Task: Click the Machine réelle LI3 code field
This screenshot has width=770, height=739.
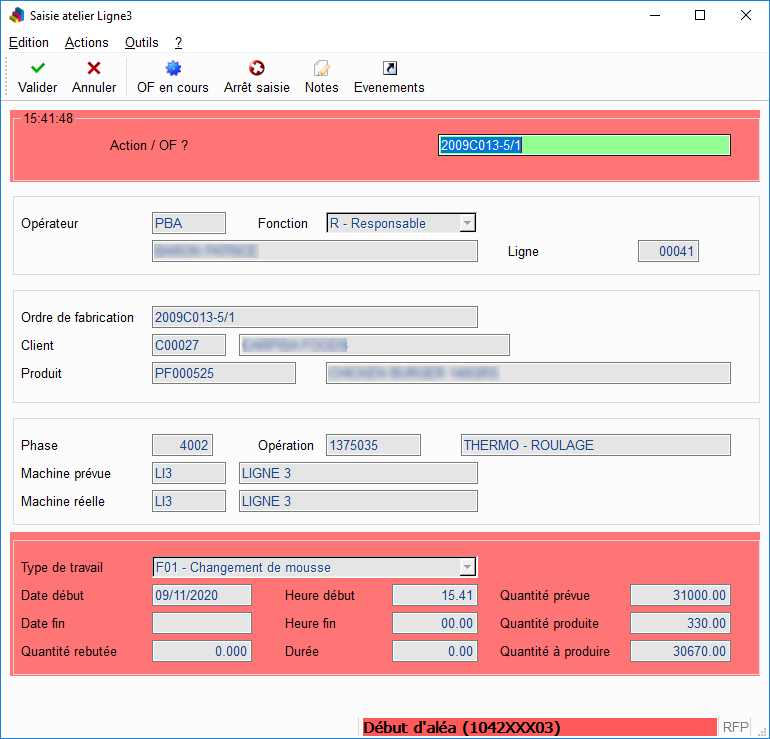Action: [189, 501]
